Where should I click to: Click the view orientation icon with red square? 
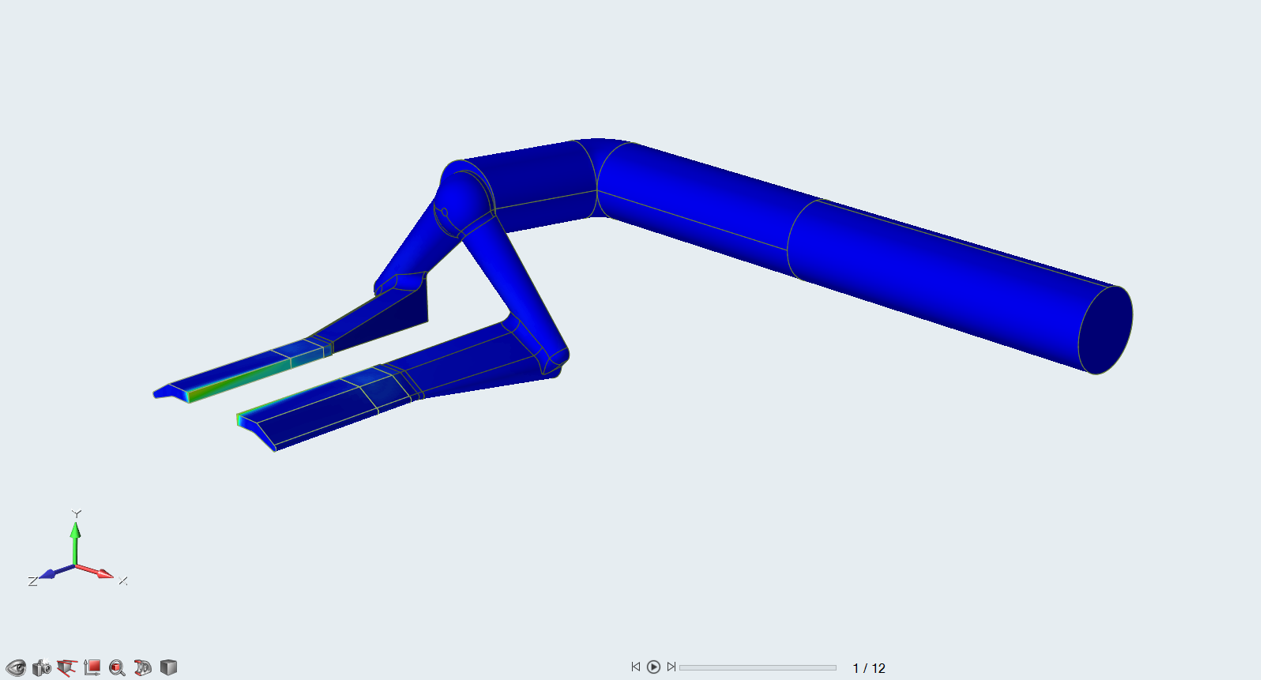pos(92,668)
